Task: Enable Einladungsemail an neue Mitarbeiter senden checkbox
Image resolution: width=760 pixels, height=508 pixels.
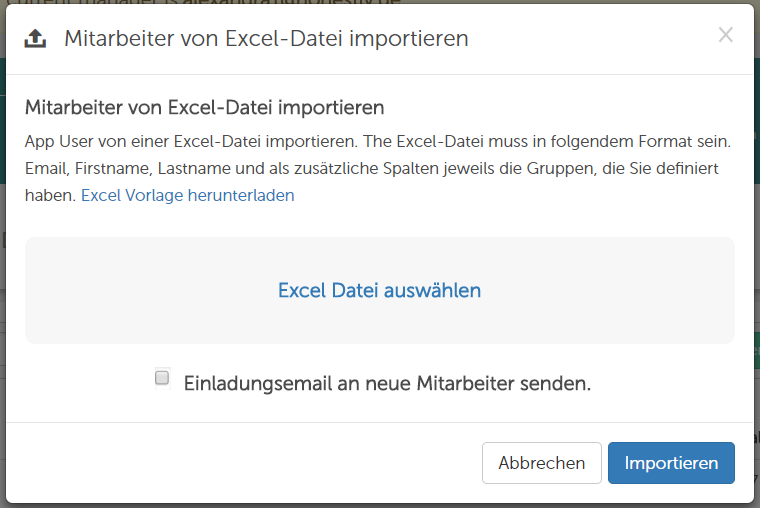Action: [x=162, y=378]
